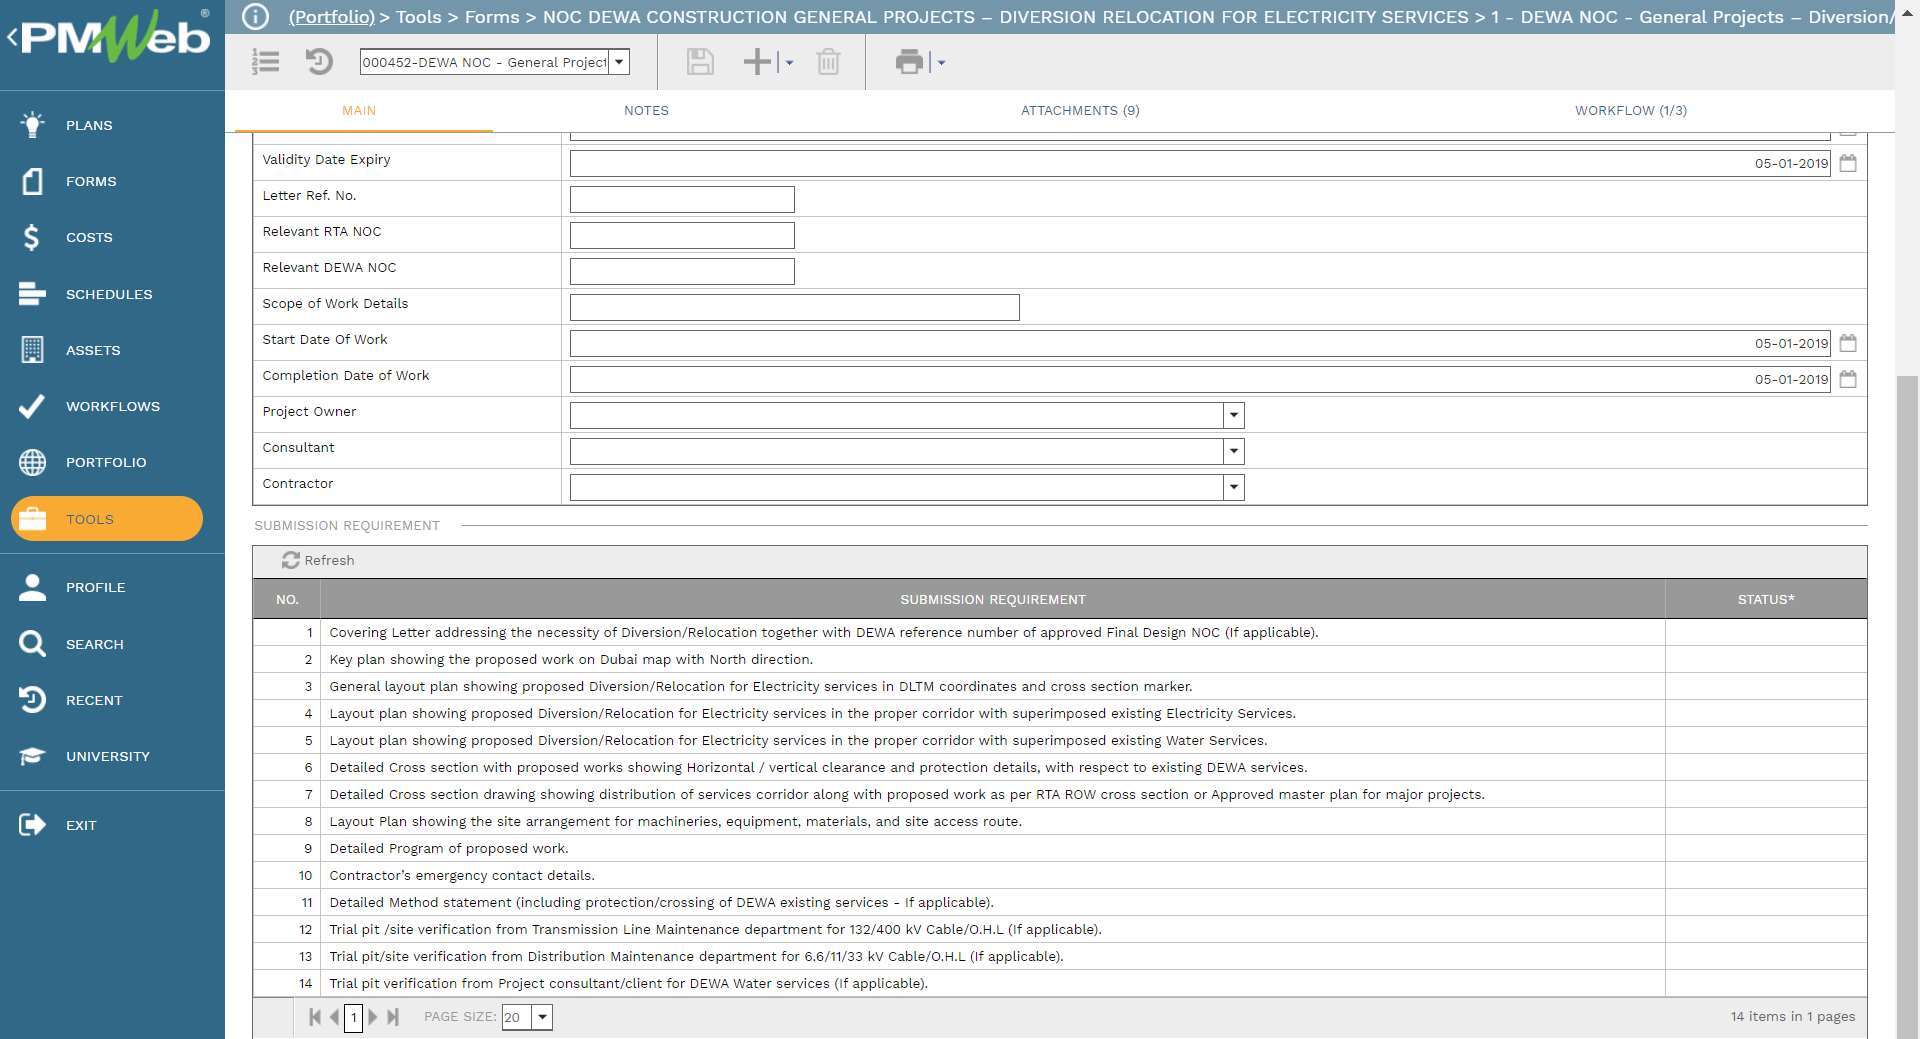Open the history/undo icon in the toolbar

[319, 62]
